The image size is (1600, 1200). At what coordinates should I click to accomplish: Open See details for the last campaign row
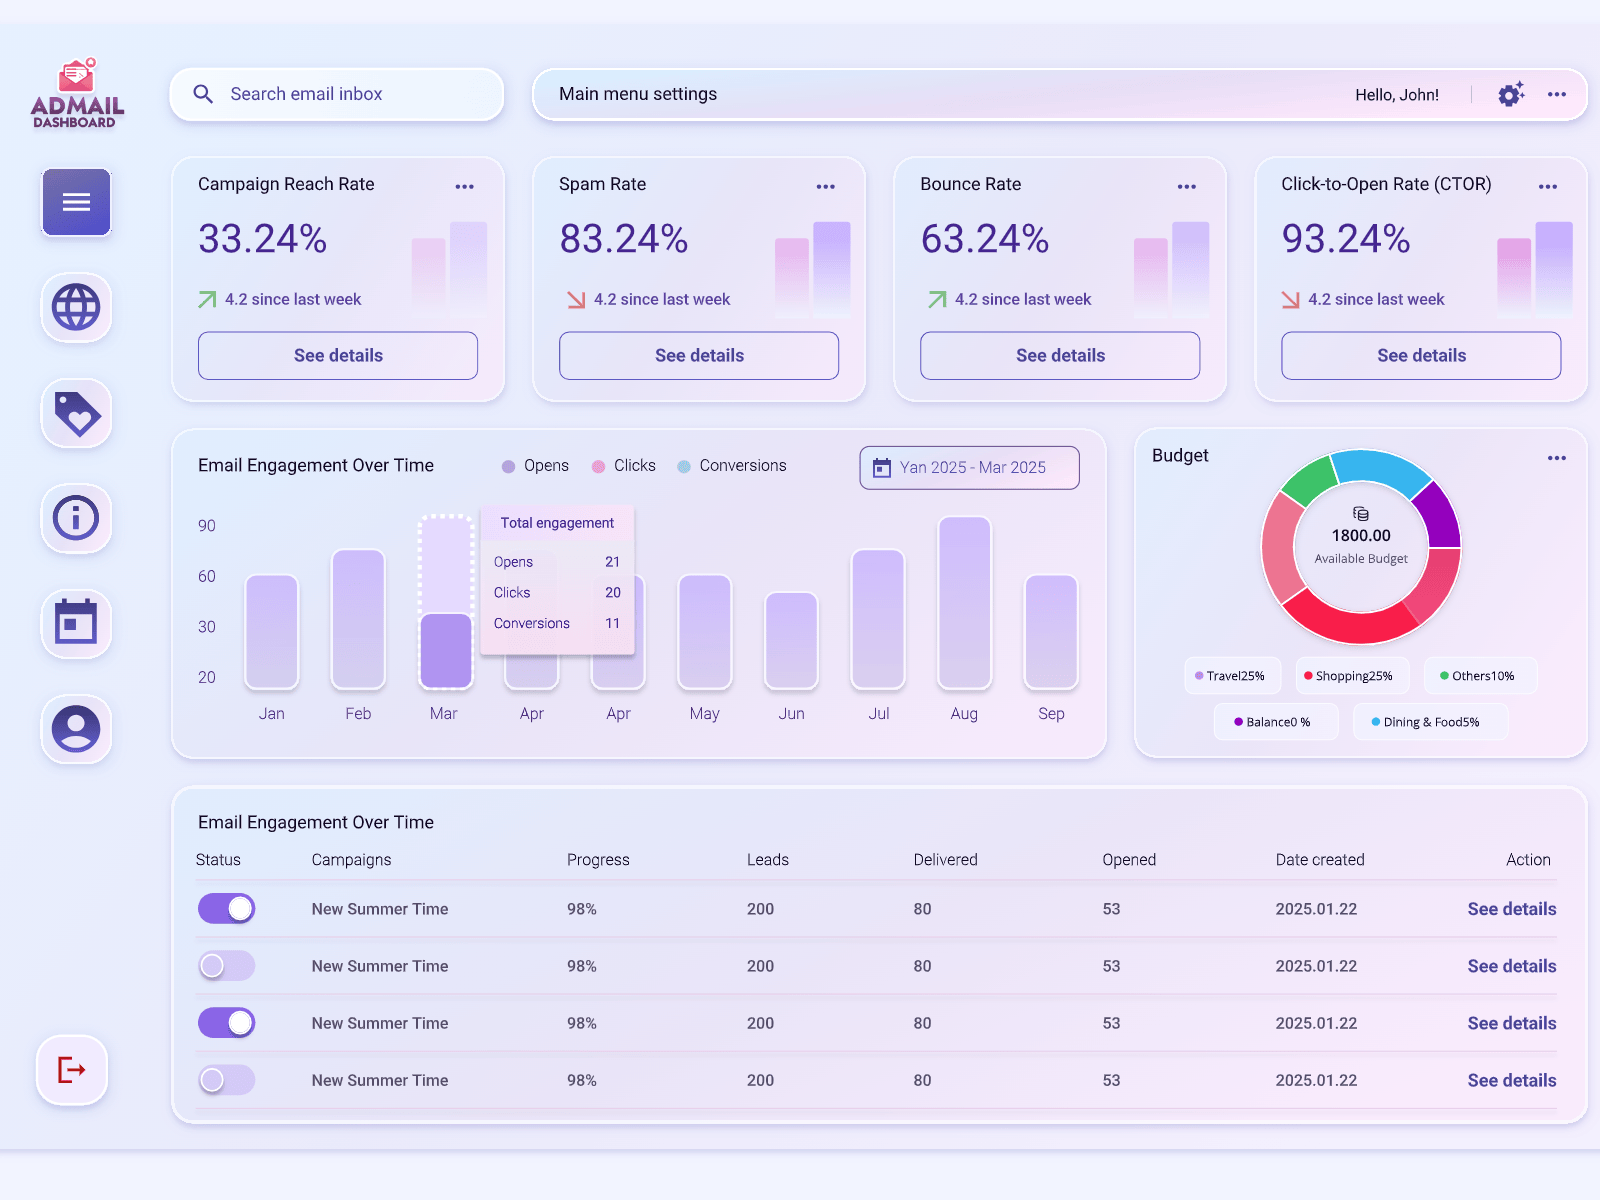tap(1511, 1080)
